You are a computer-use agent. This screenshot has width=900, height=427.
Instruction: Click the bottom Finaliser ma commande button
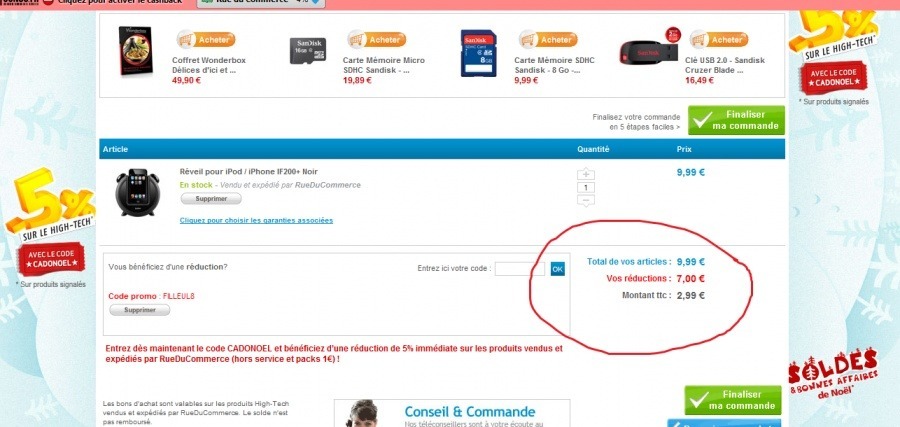[x=733, y=400]
